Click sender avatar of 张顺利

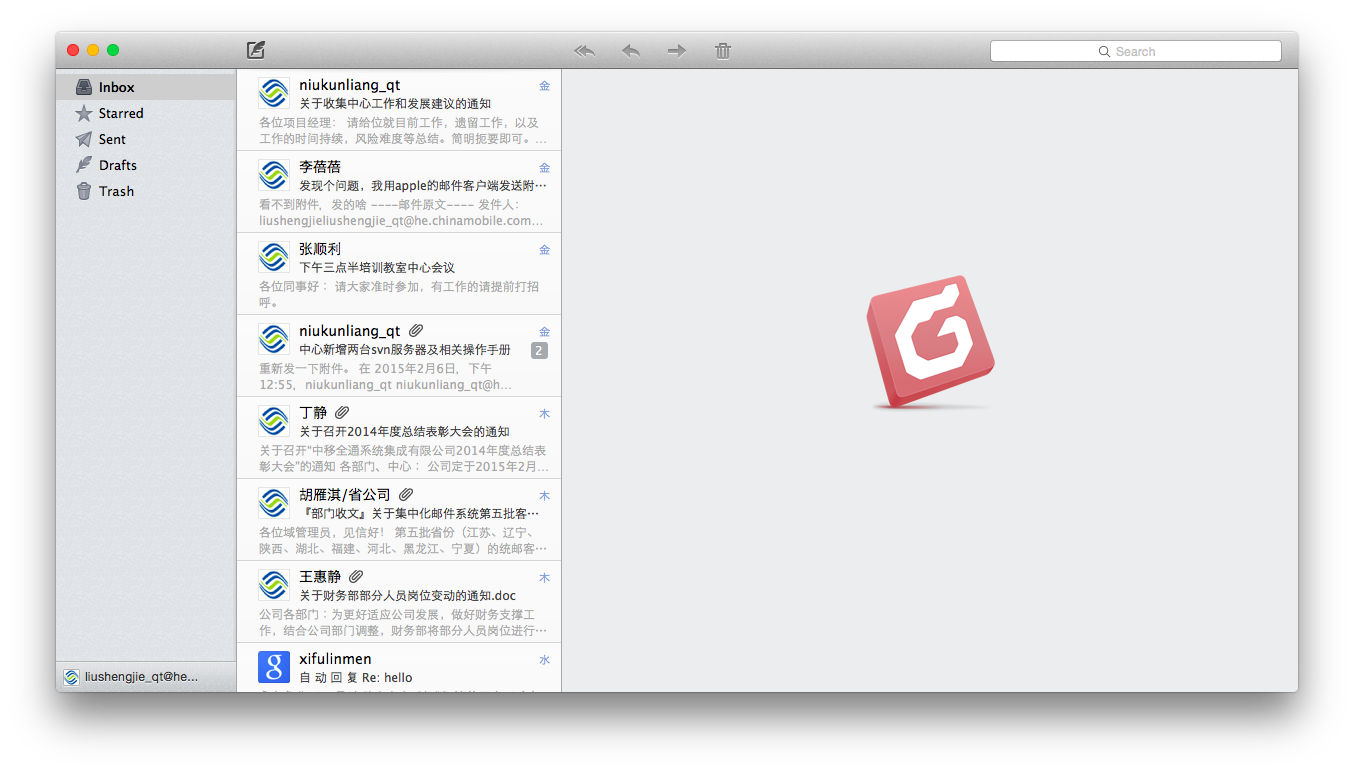click(x=274, y=257)
